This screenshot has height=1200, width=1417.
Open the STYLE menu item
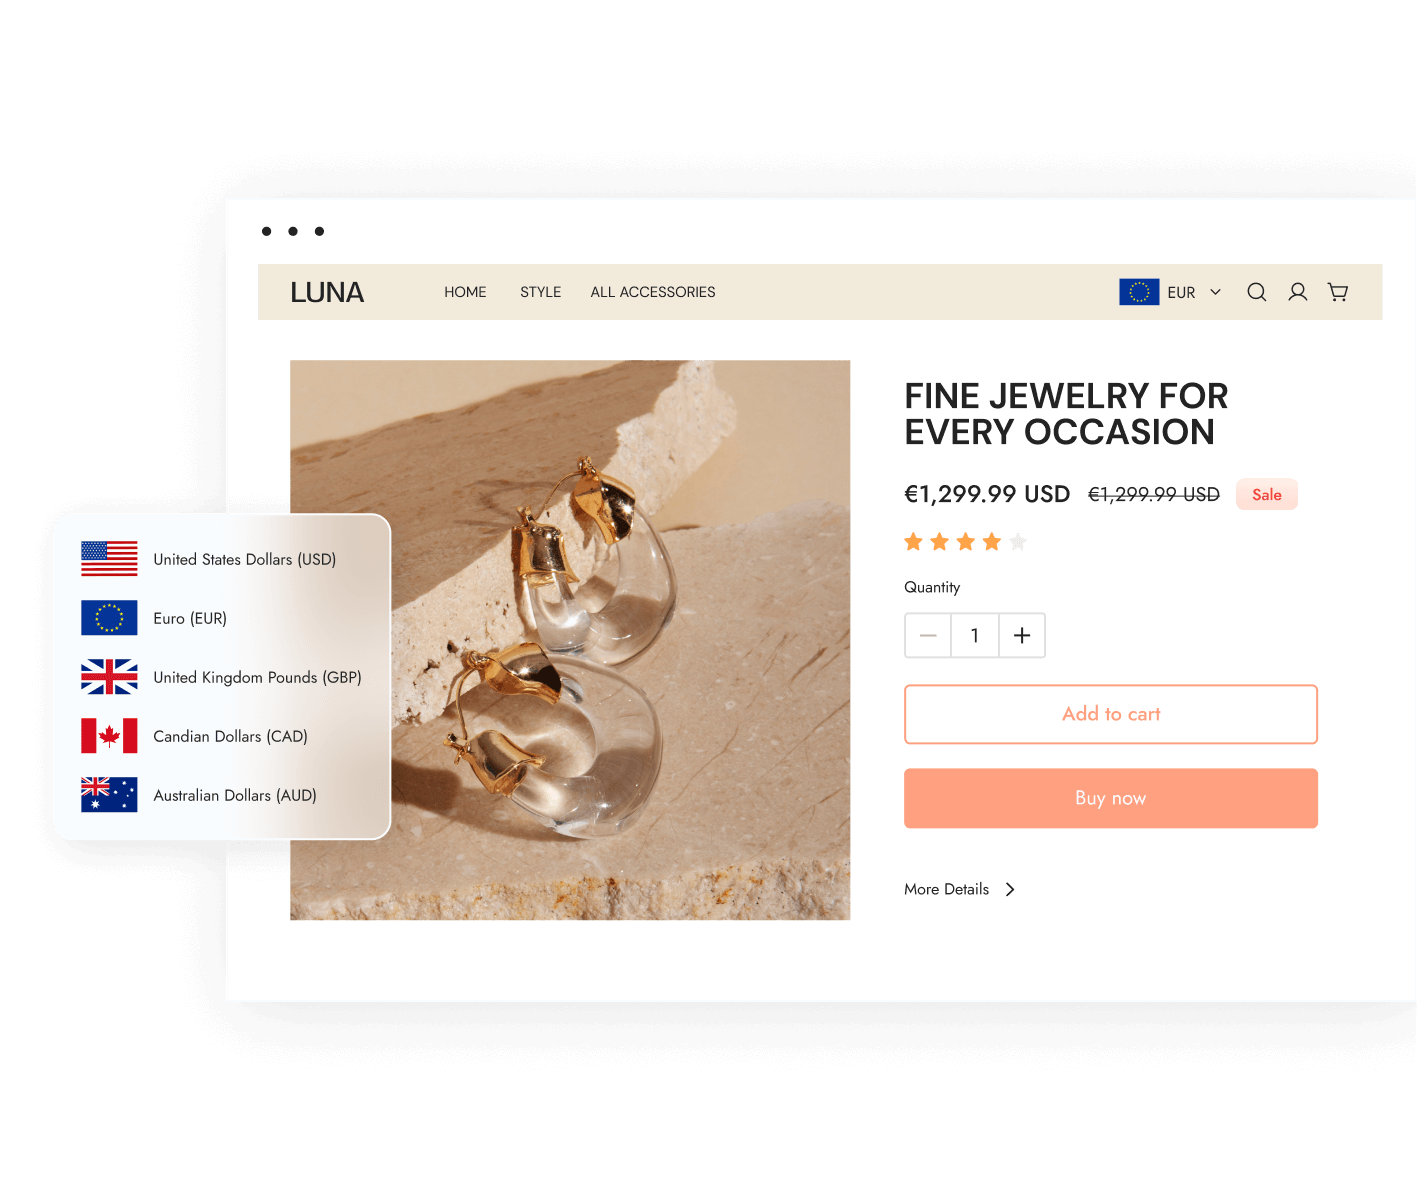540,292
